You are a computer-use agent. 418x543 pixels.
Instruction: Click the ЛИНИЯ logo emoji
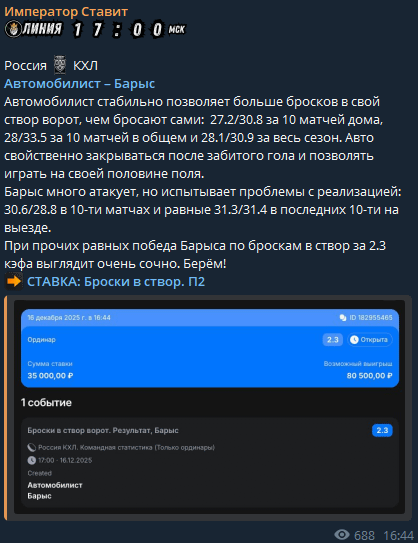(x=34, y=29)
